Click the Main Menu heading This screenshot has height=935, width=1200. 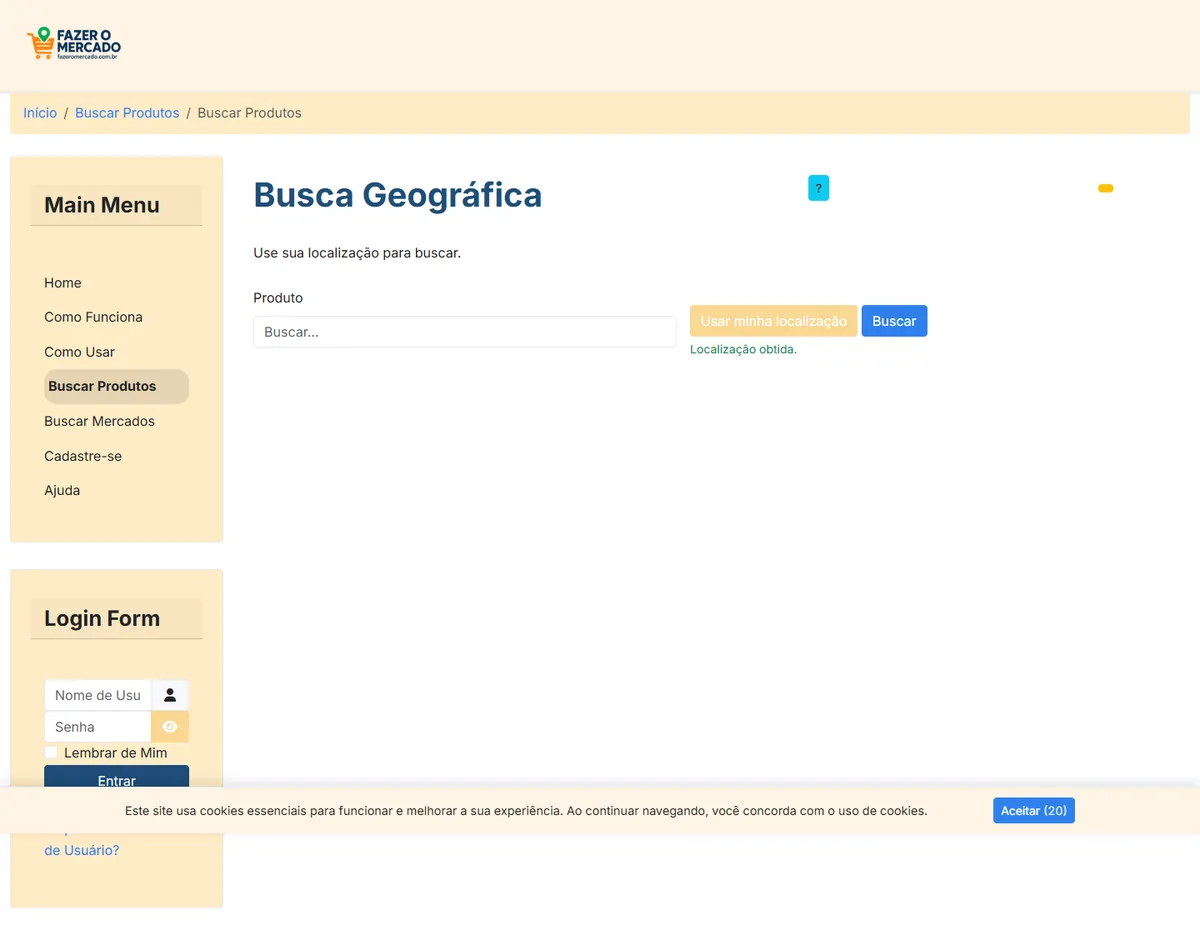[x=102, y=205]
